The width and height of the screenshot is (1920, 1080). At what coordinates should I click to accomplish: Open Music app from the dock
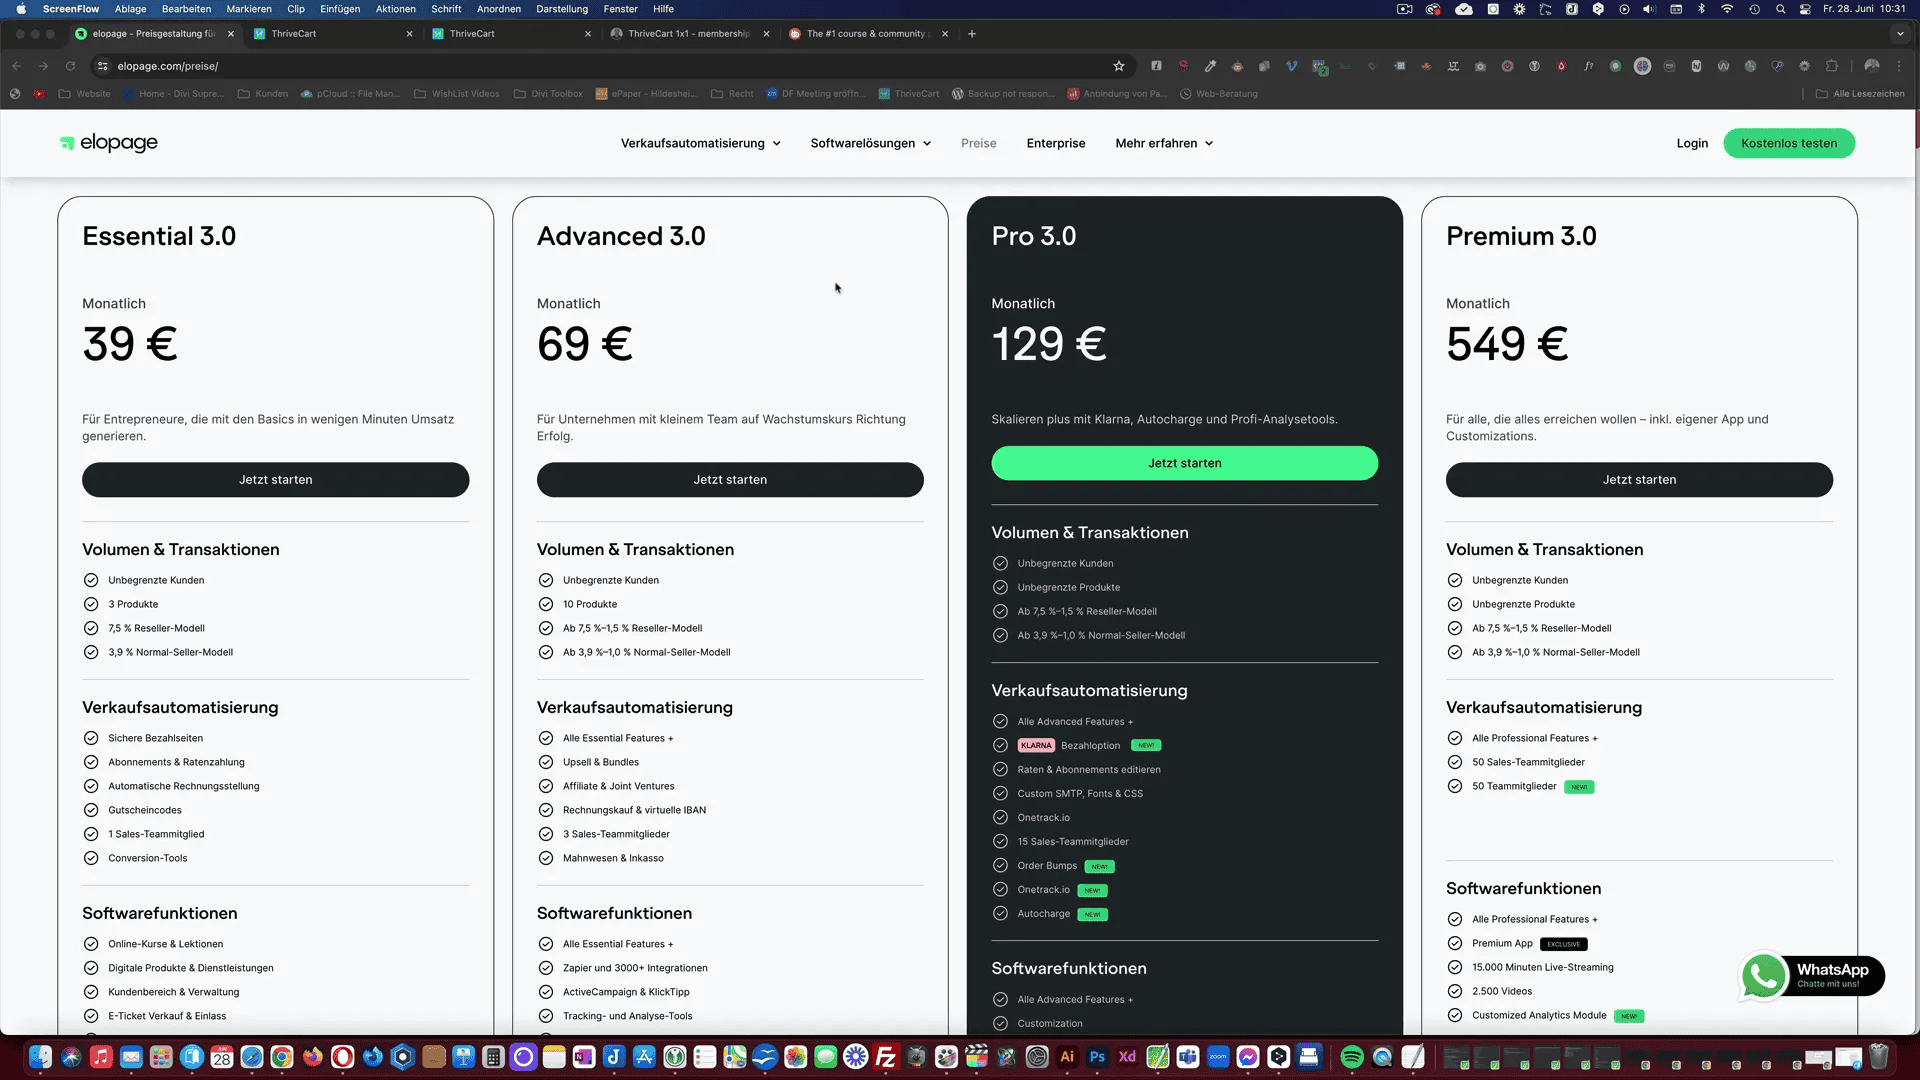pyautogui.click(x=101, y=1057)
